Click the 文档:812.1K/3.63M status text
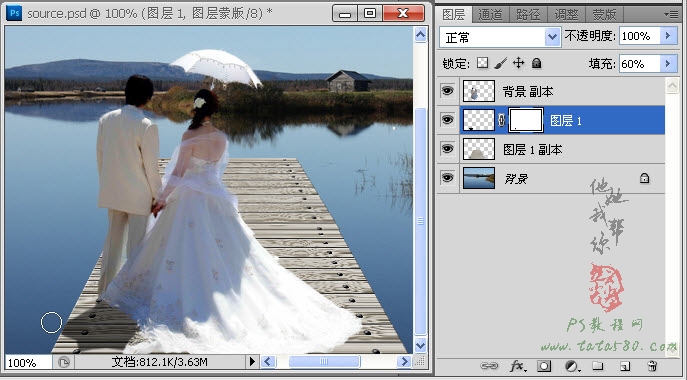Image resolution: width=687 pixels, height=380 pixels. click(x=159, y=362)
